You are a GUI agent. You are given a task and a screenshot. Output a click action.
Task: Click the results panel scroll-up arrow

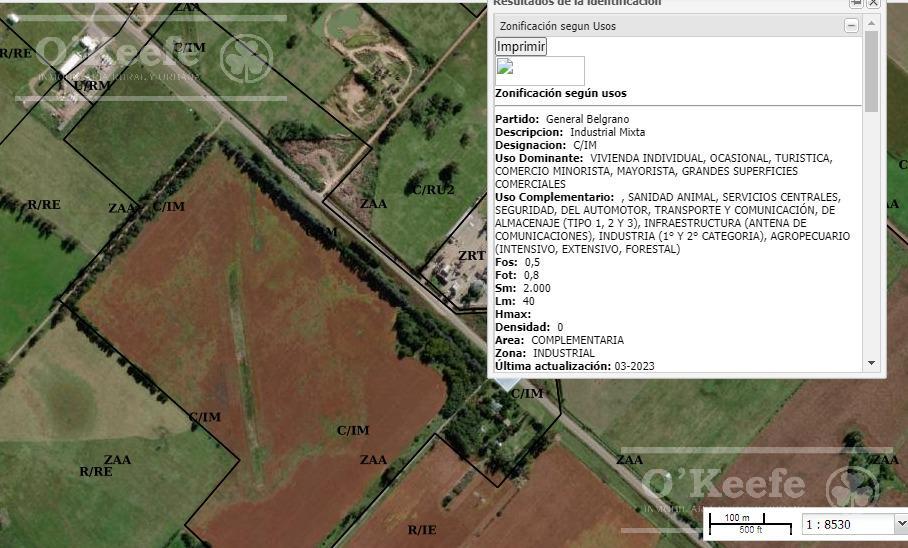coord(871,23)
